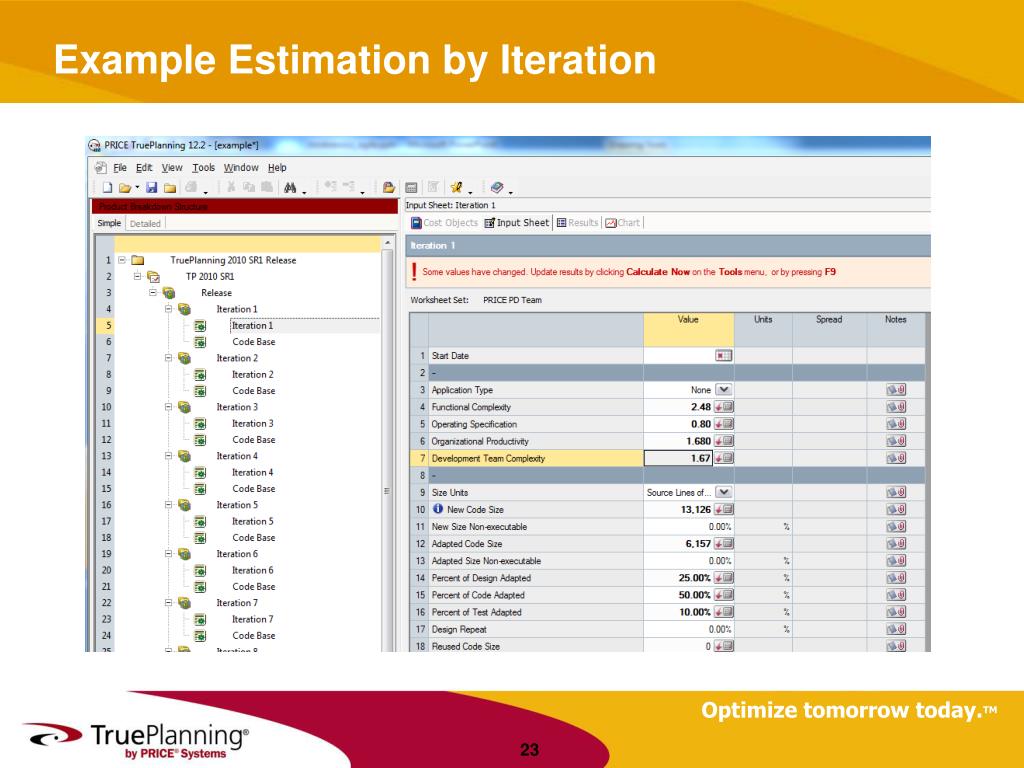Click the Reused Code Size row label

tap(466, 647)
